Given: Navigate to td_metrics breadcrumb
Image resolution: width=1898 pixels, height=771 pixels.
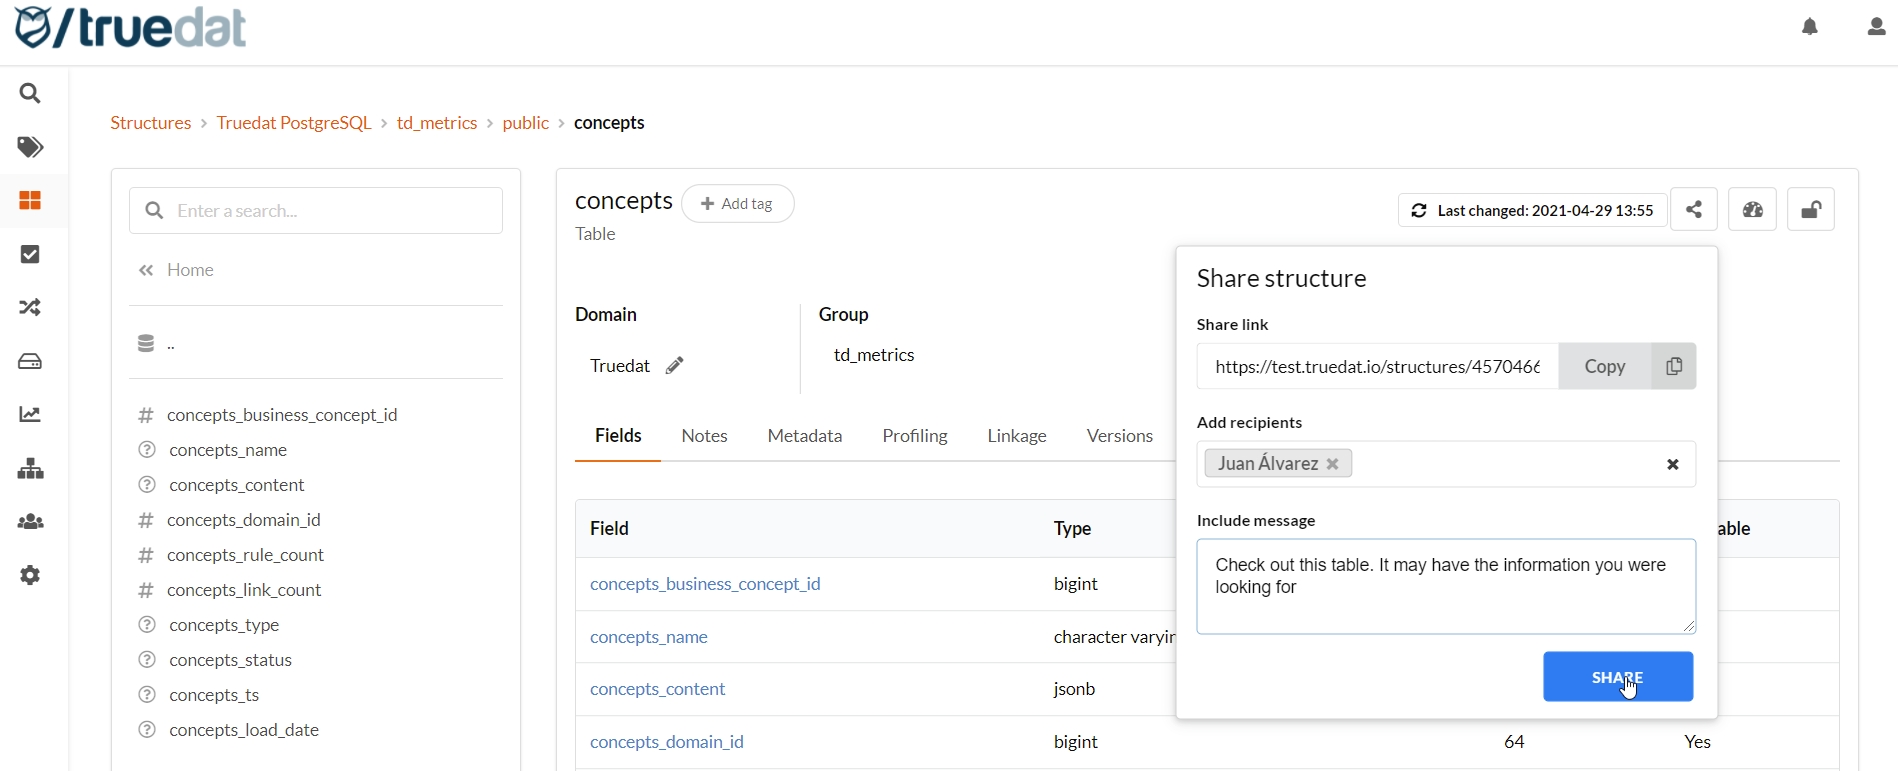Looking at the screenshot, I should tap(437, 123).
